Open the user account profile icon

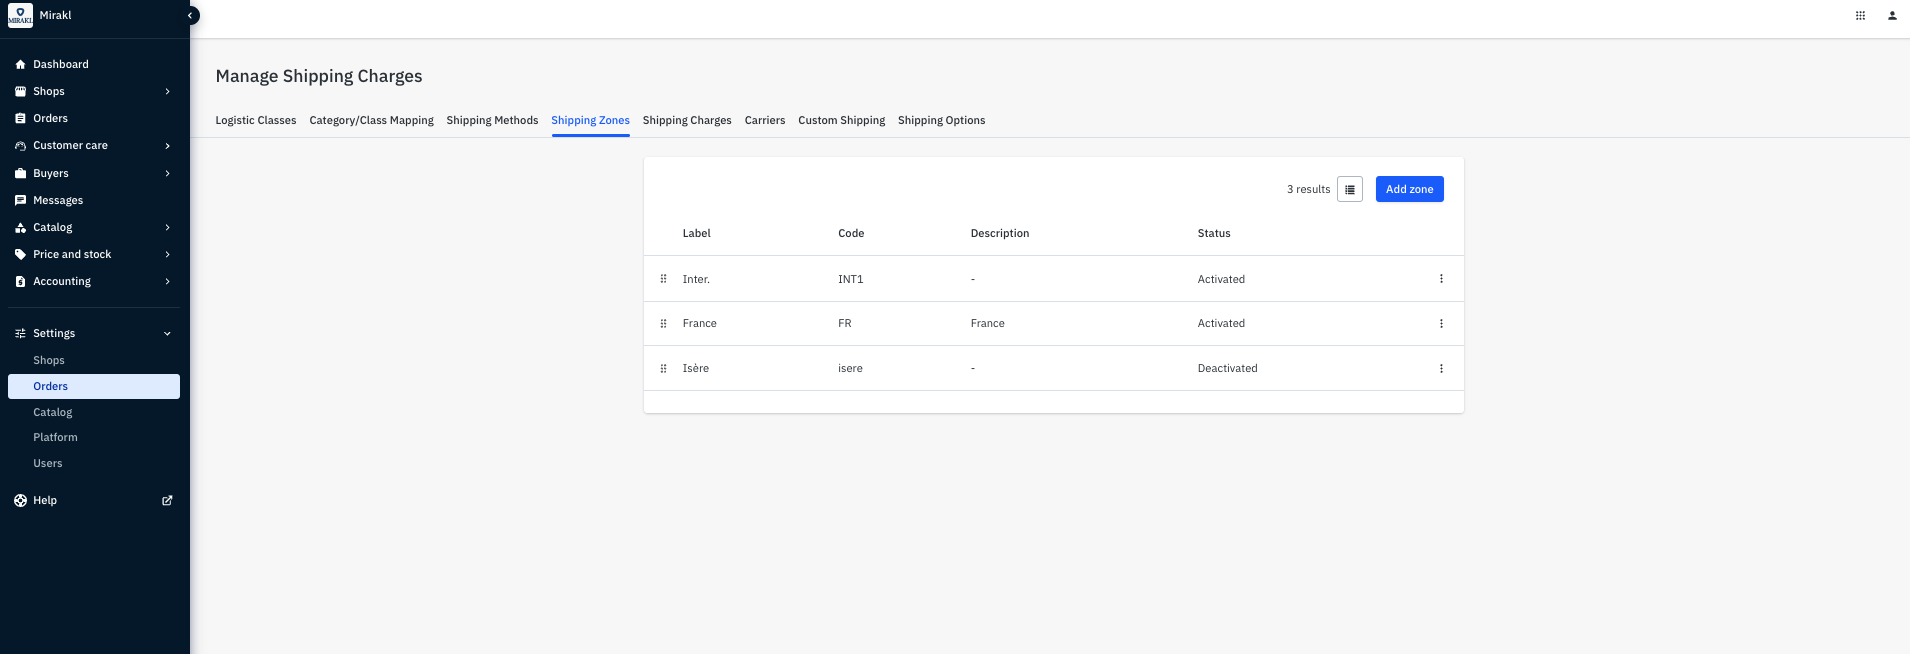pos(1892,15)
